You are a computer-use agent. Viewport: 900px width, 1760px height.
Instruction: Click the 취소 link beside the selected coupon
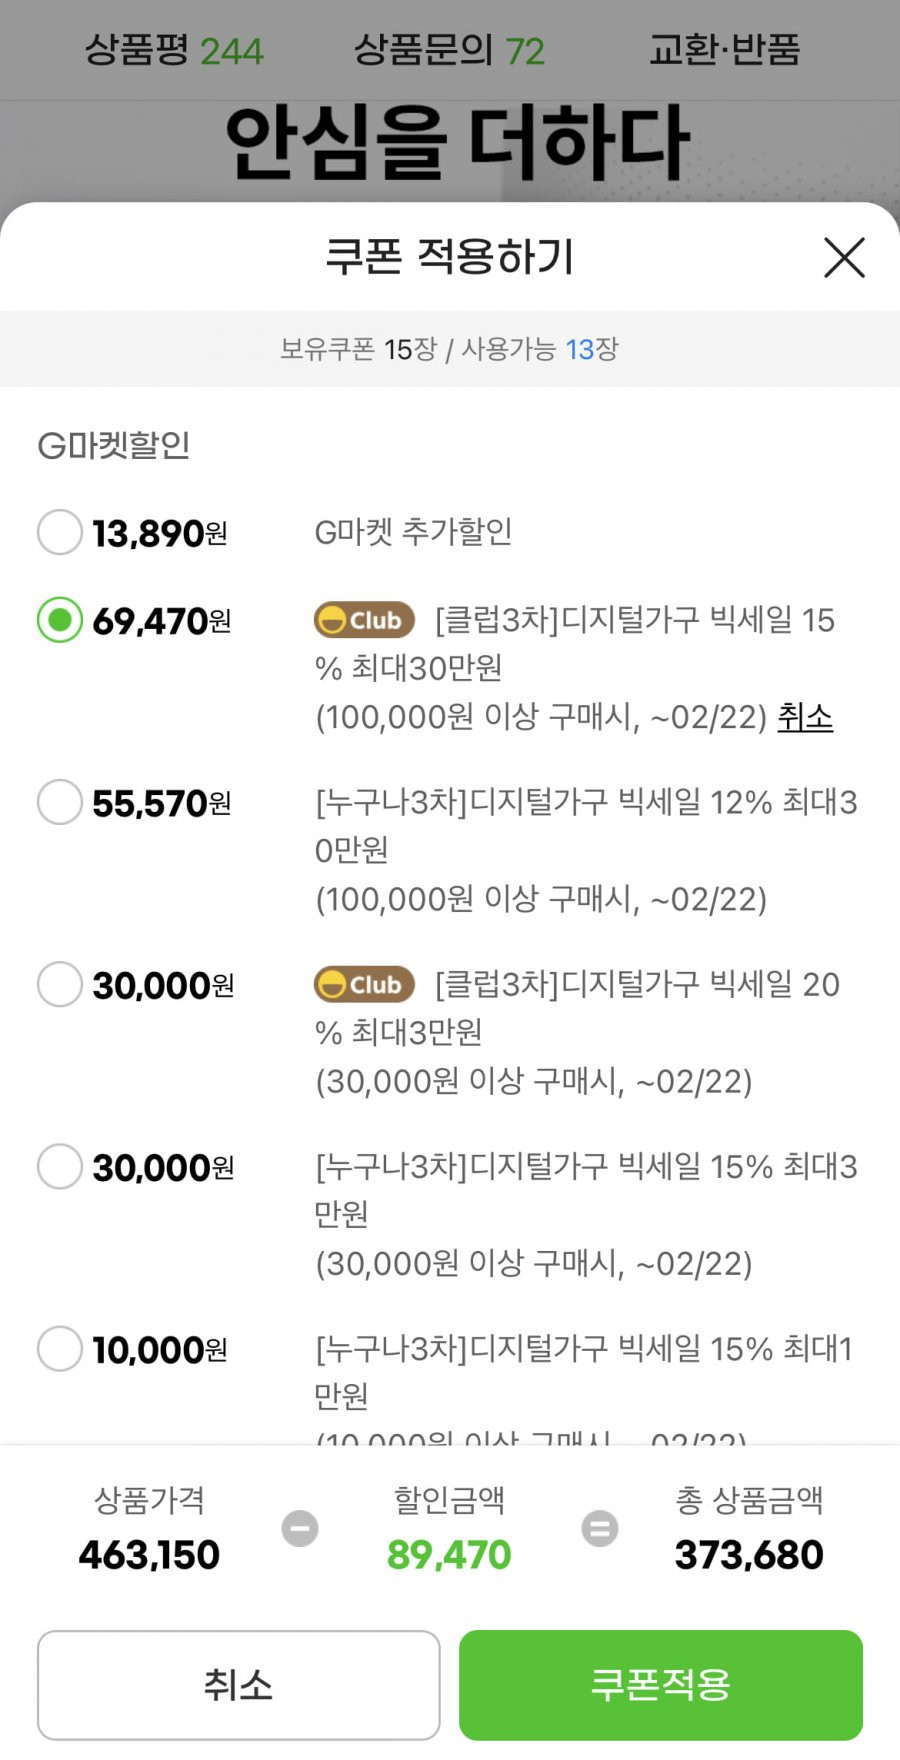[x=805, y=717]
